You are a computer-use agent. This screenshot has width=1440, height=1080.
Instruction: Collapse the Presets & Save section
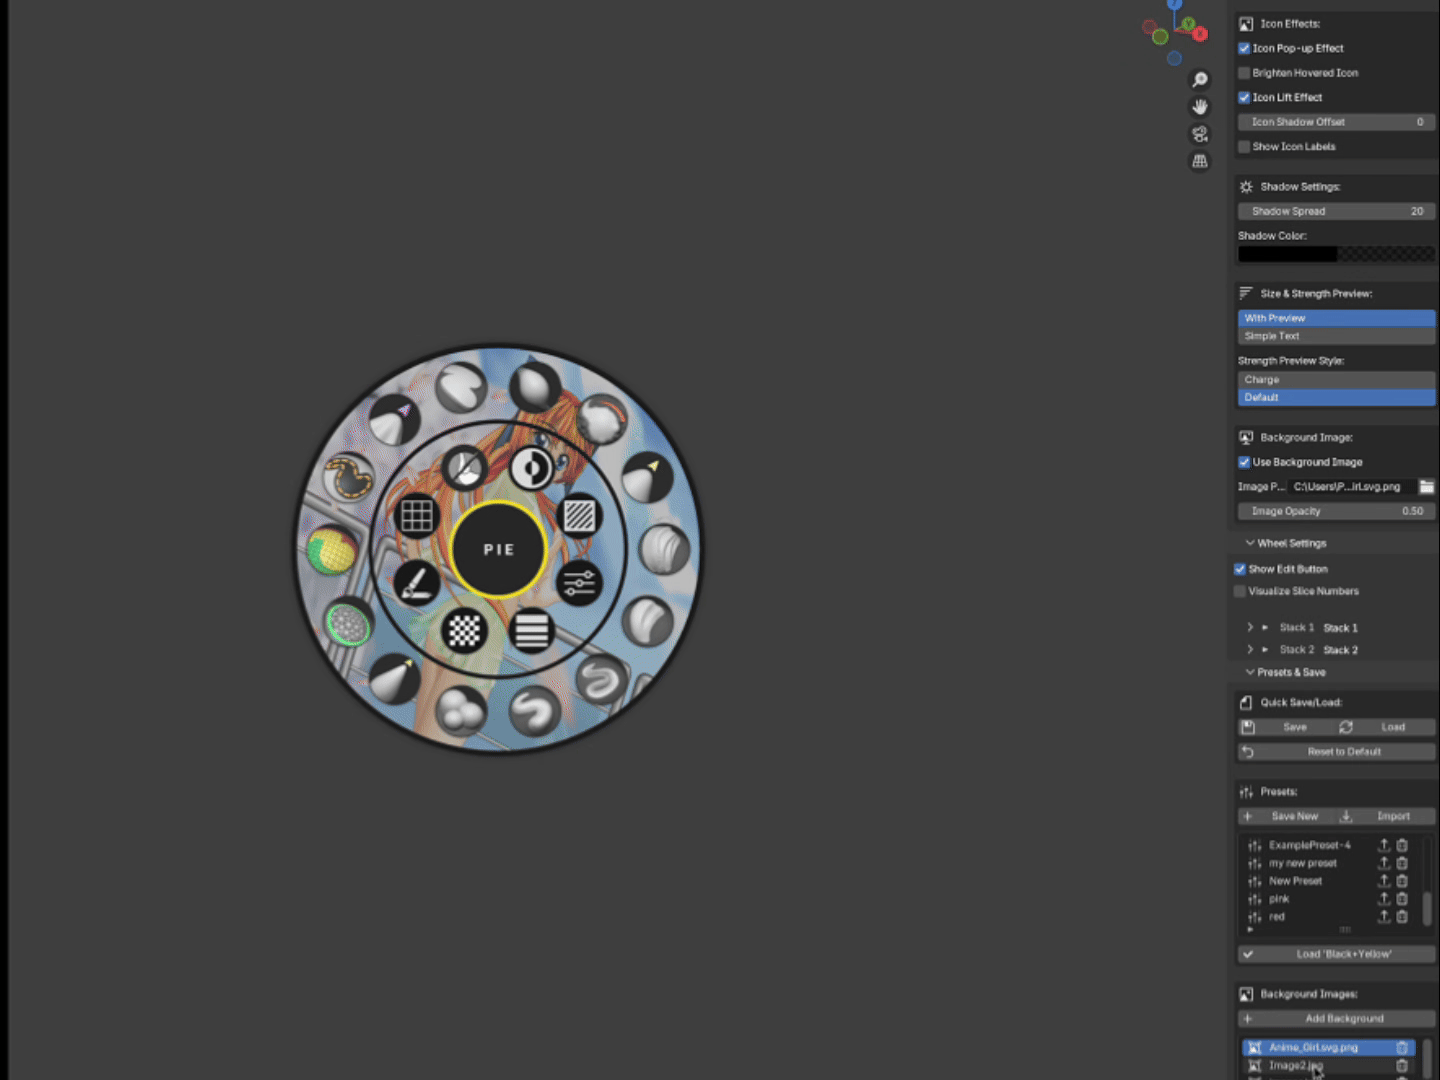point(1250,672)
